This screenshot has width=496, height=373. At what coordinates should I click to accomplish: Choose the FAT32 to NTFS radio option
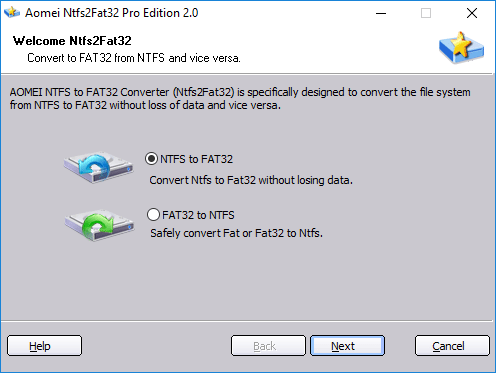click(153, 215)
